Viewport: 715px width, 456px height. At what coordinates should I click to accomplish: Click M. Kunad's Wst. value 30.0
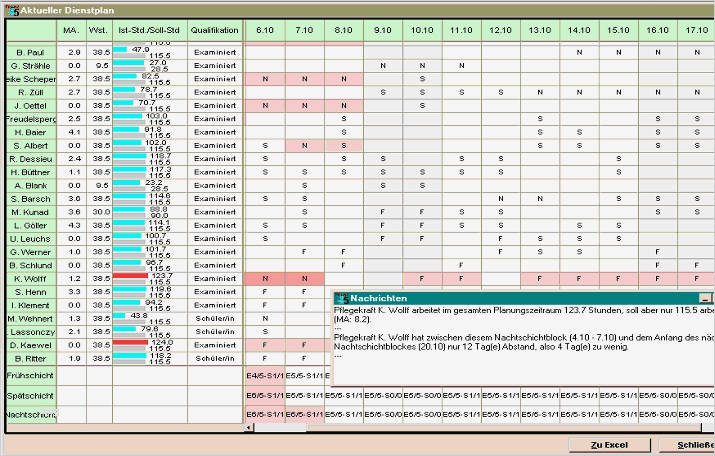click(101, 212)
